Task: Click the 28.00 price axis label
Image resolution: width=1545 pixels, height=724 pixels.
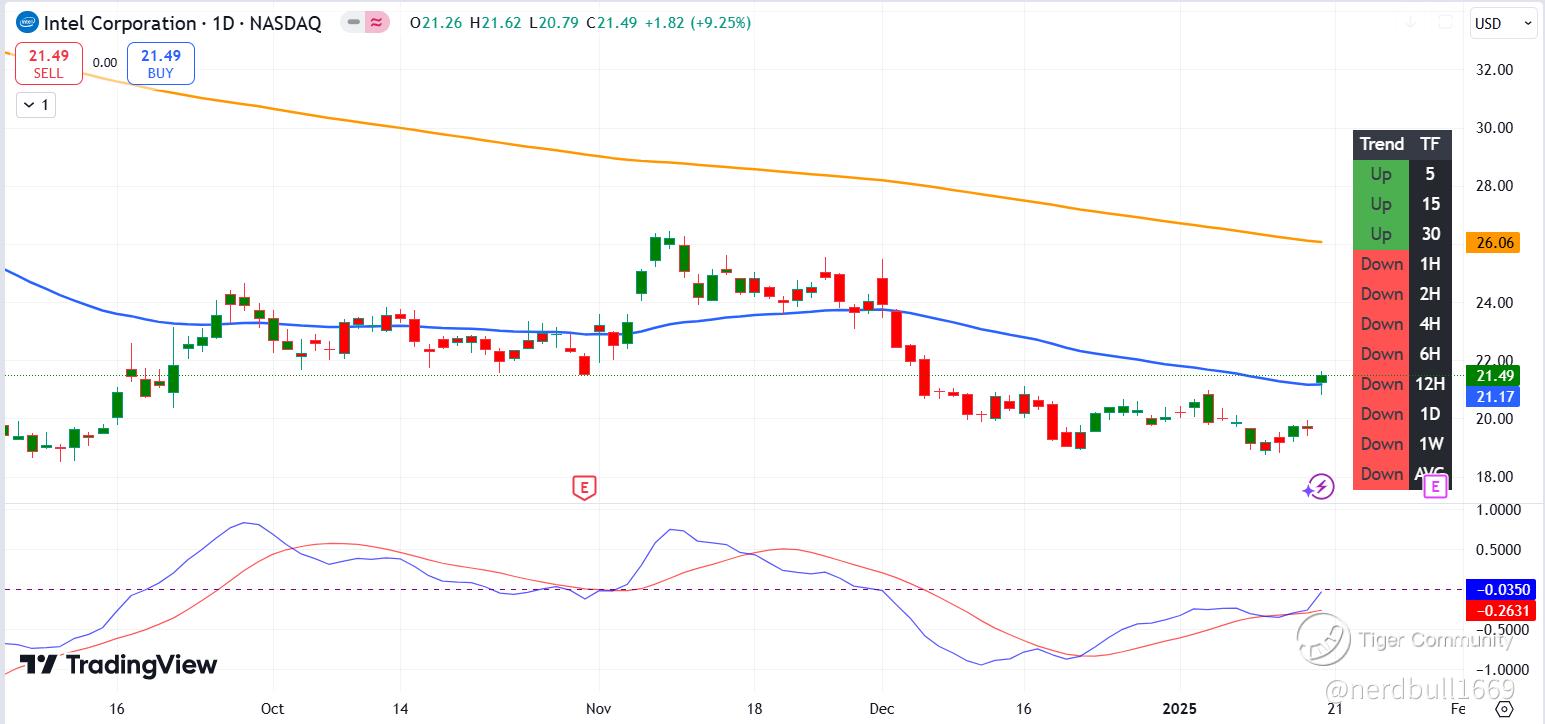Action: pos(1494,185)
